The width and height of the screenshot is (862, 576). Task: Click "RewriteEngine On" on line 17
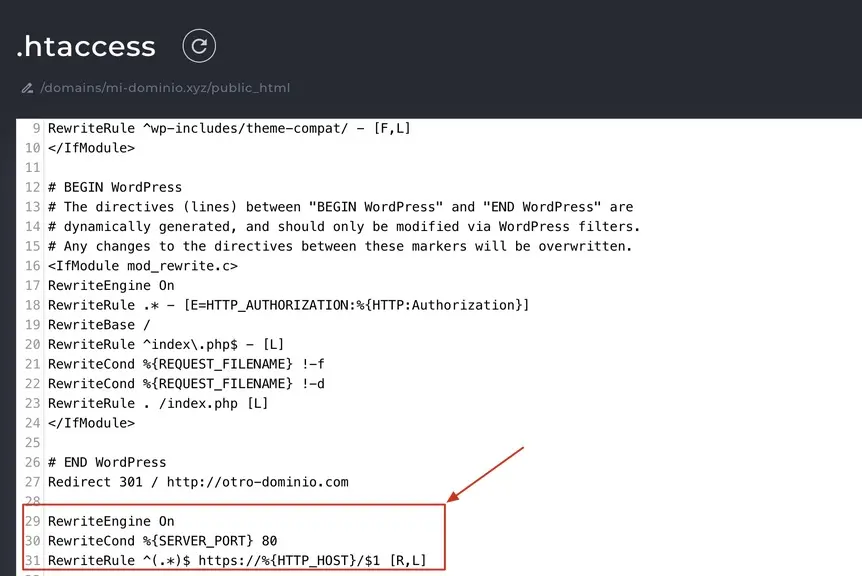[x=111, y=286]
